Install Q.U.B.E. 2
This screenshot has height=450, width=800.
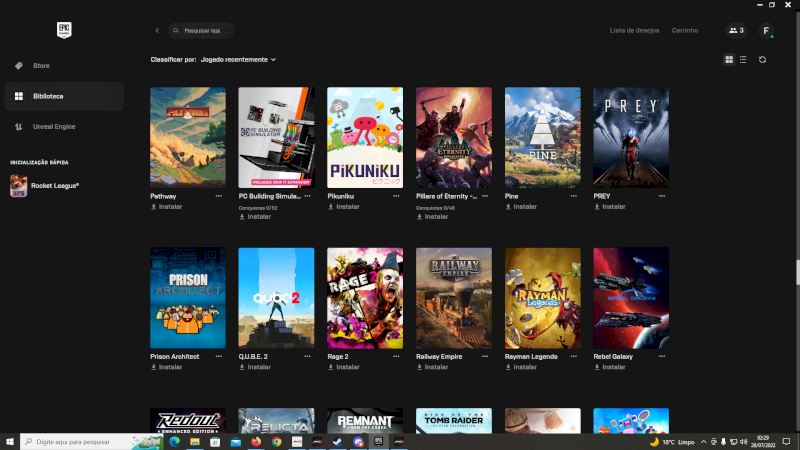click(x=255, y=367)
